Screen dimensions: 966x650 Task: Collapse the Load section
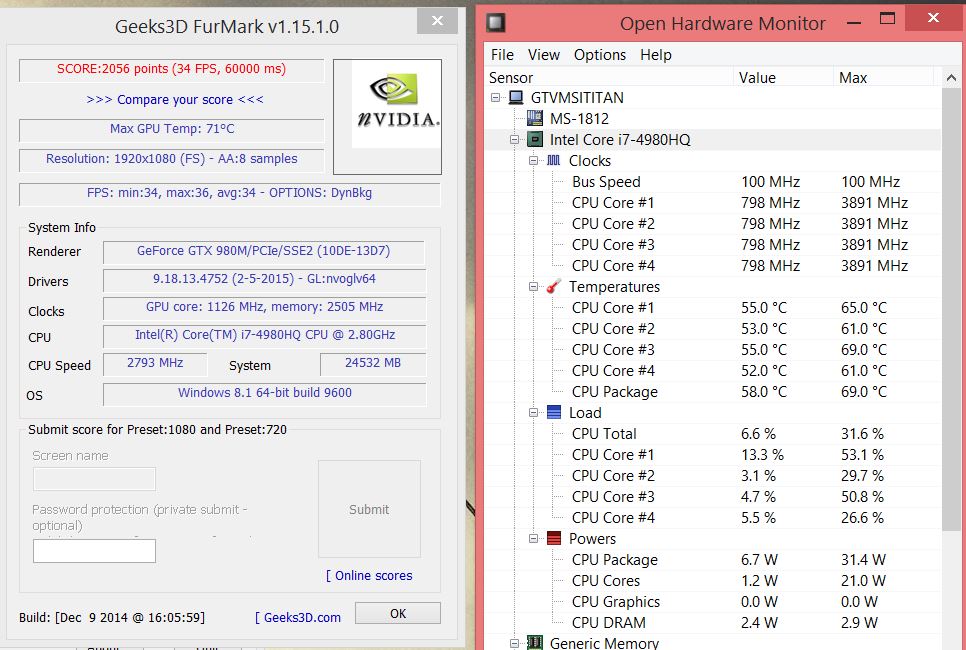pyautogui.click(x=534, y=413)
